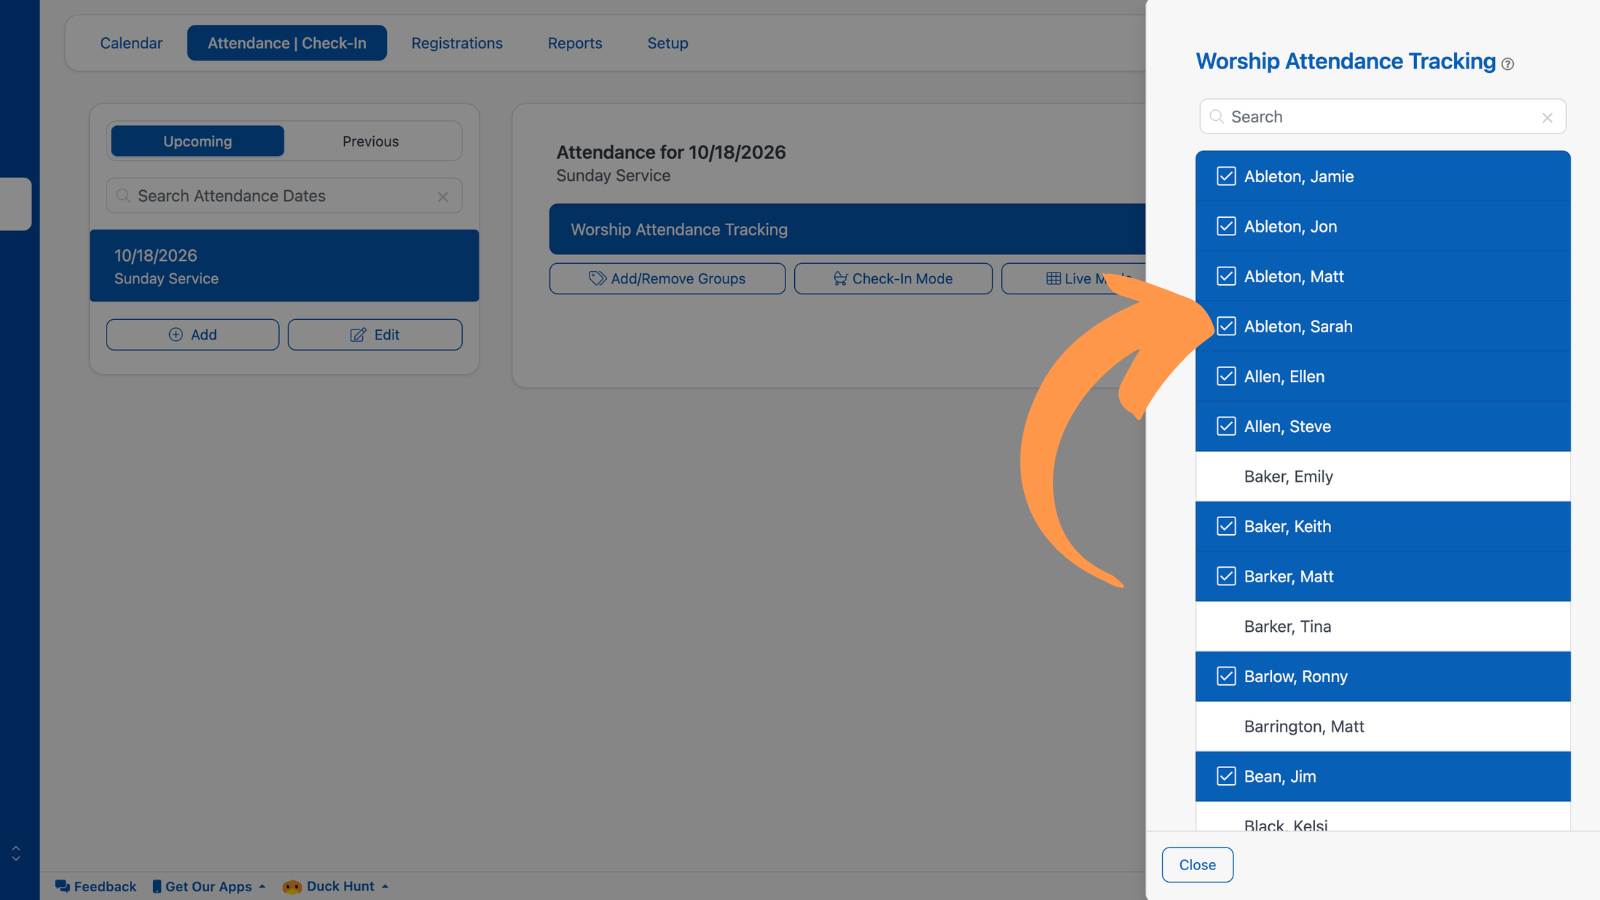Expand the Get Our Apps menu

pos(209,886)
